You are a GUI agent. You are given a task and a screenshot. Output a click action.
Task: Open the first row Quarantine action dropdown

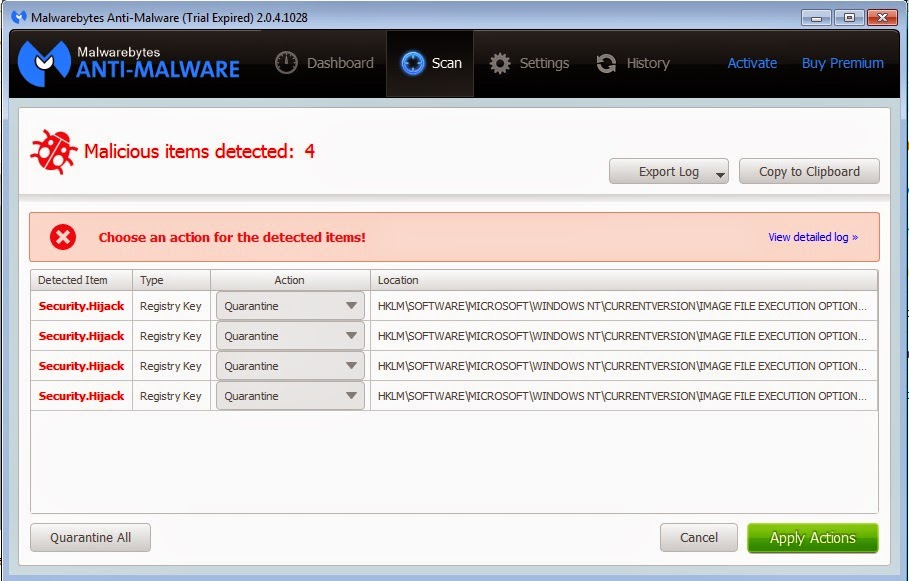(x=290, y=306)
